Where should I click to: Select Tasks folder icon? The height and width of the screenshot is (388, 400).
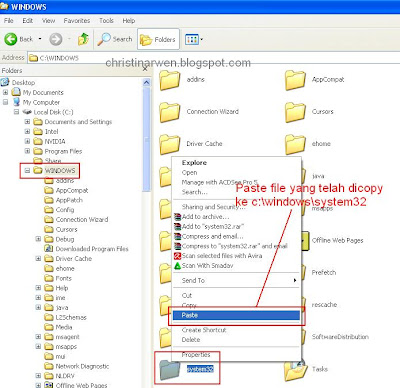point(295,369)
